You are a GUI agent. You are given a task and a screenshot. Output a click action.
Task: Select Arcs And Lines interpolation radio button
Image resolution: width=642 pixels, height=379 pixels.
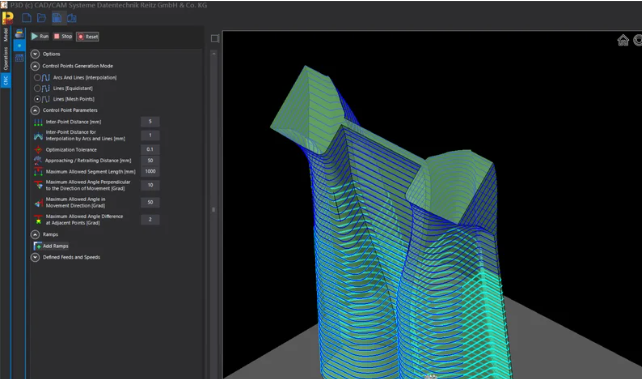[37, 77]
